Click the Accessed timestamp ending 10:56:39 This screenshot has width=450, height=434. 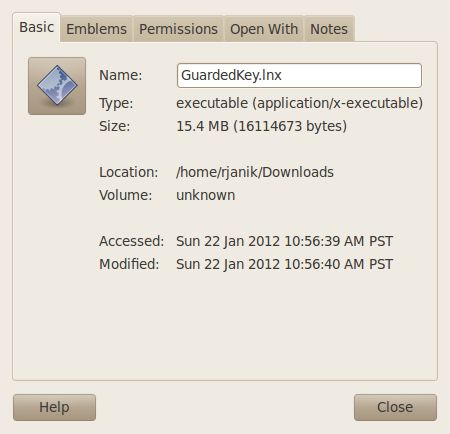coord(285,241)
